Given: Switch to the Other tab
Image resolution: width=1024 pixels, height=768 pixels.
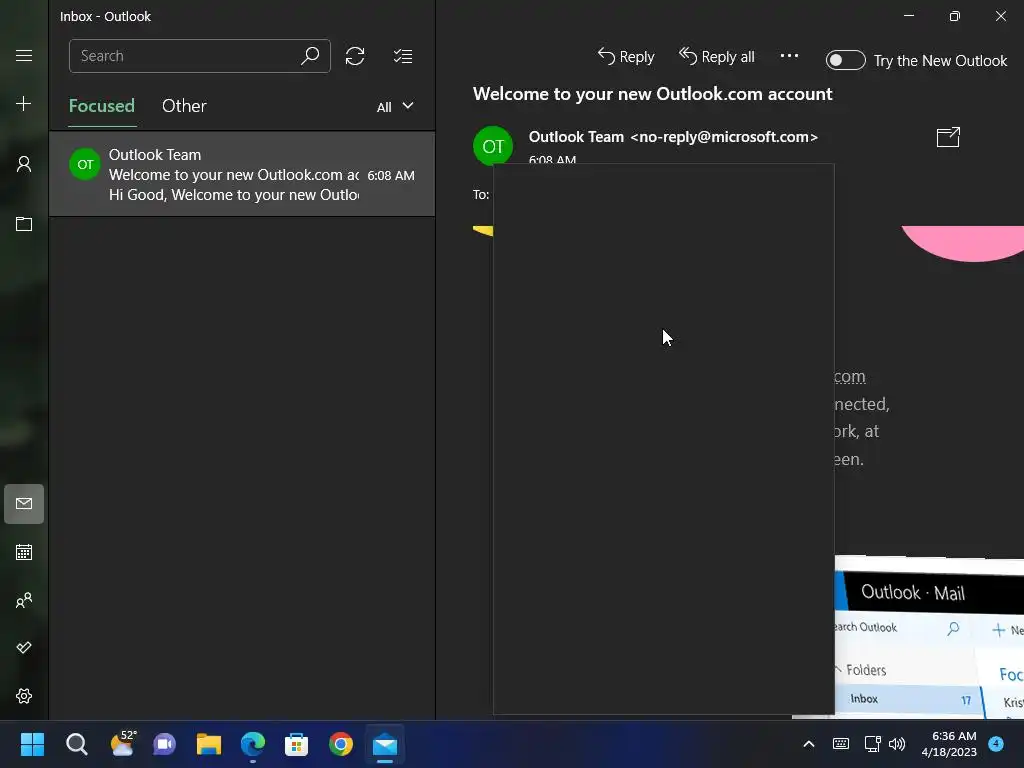Looking at the screenshot, I should pyautogui.click(x=184, y=106).
